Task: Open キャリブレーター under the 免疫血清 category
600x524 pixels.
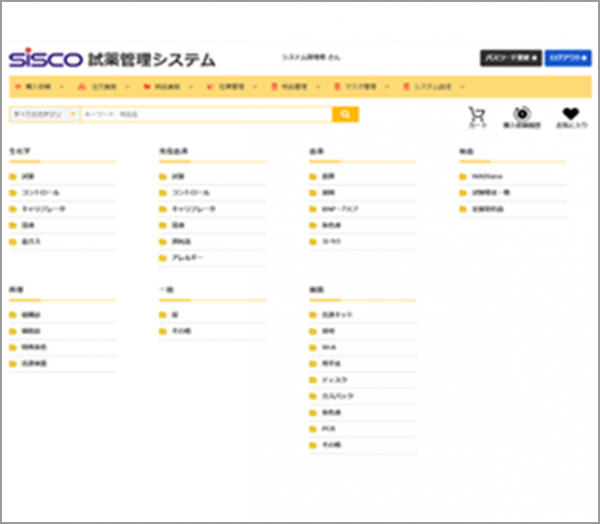Action: (193, 209)
